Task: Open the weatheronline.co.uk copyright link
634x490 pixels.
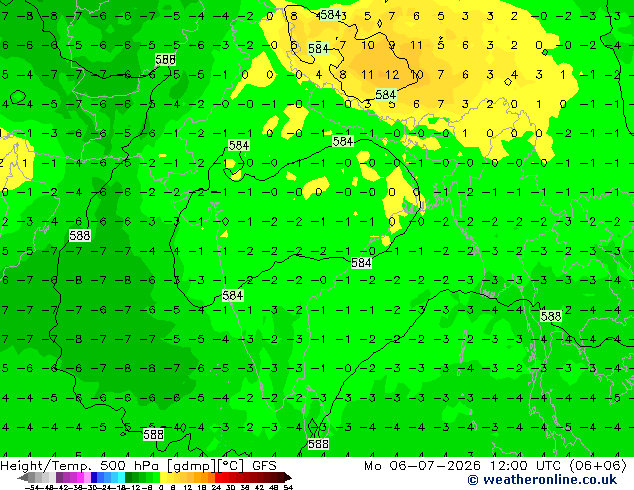Action: pyautogui.click(x=542, y=480)
